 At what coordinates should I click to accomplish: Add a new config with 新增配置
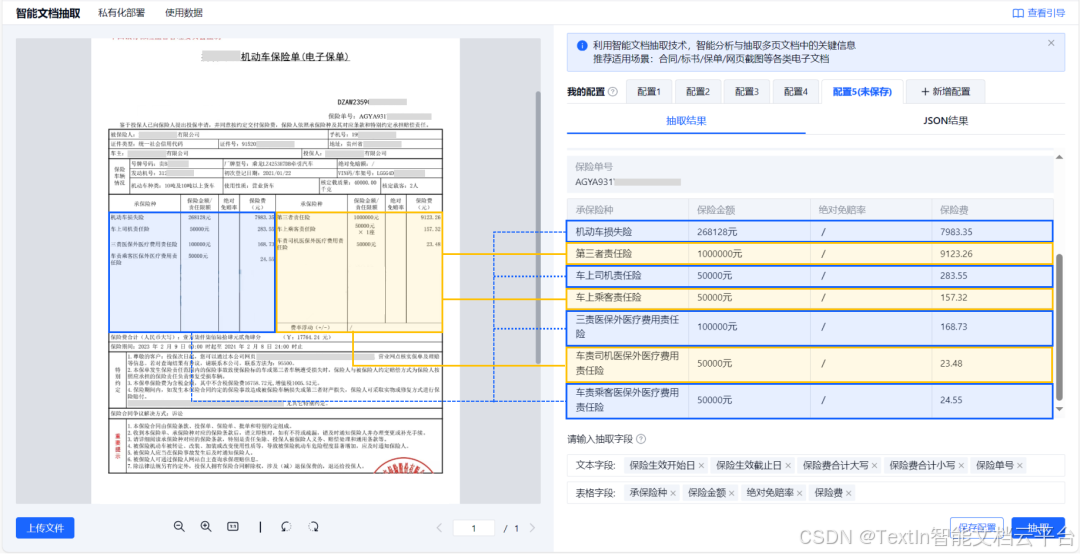coord(946,92)
